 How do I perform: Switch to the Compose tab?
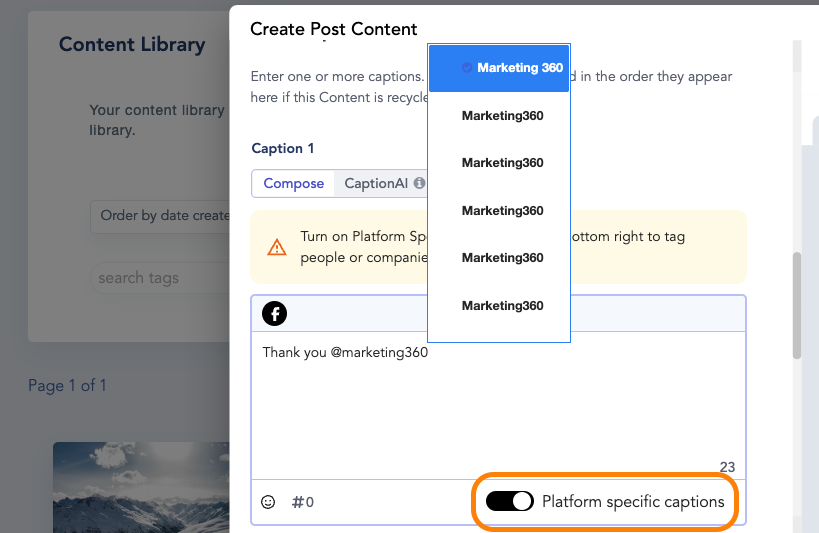[294, 183]
